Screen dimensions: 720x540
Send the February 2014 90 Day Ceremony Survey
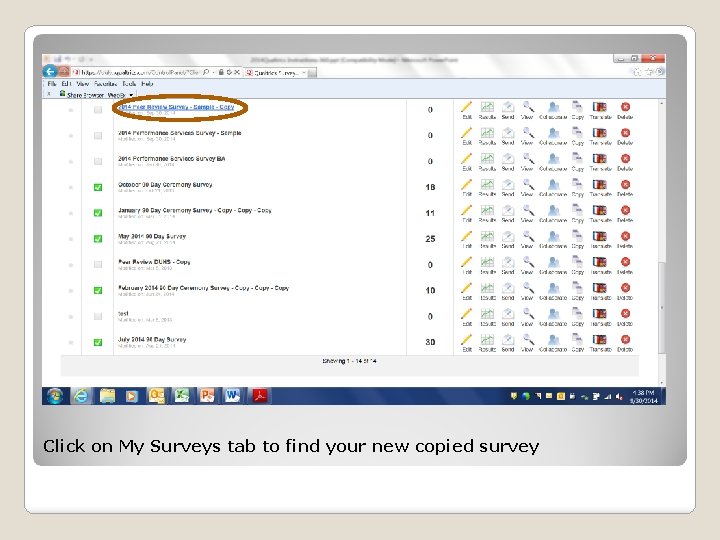point(508,291)
